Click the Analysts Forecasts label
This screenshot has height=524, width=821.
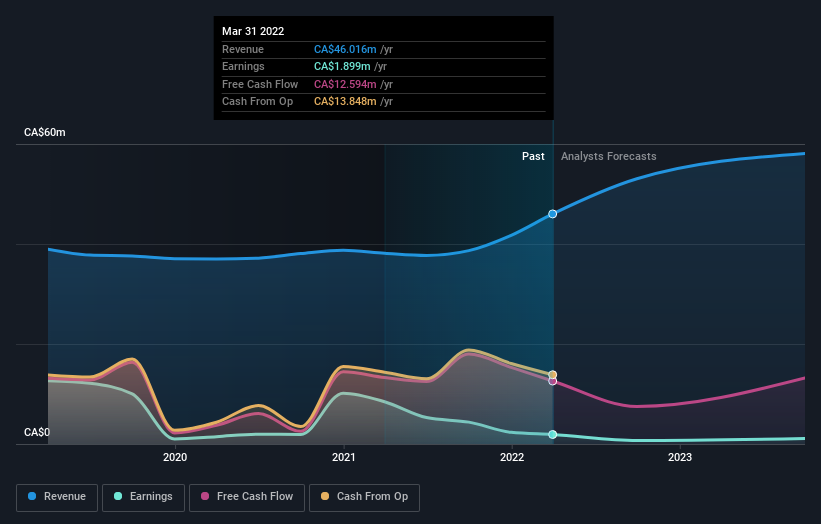608,156
